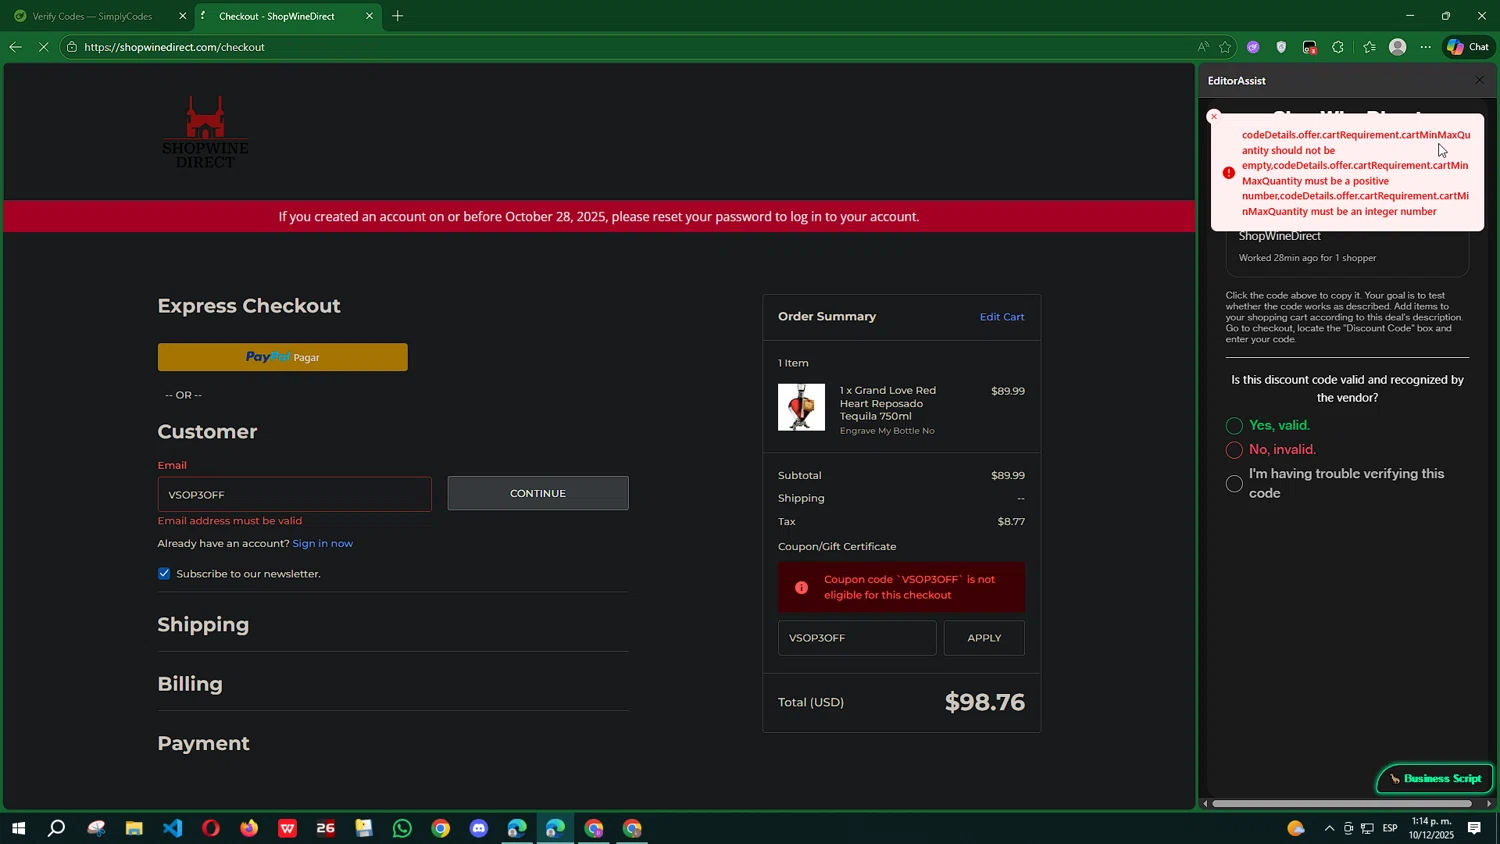Viewport: 1500px width, 844px height.
Task: Launch Opera browser from taskbar
Action: 211,828
